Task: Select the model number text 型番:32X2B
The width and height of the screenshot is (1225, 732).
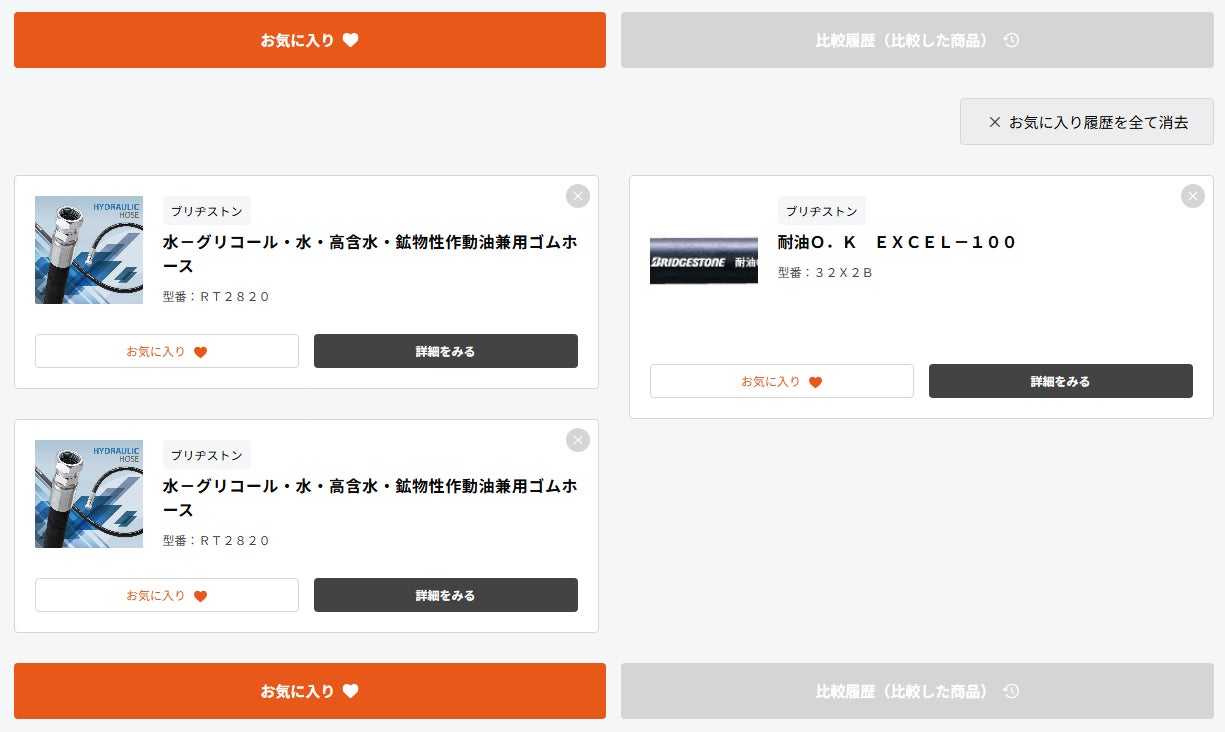Action: pos(826,272)
